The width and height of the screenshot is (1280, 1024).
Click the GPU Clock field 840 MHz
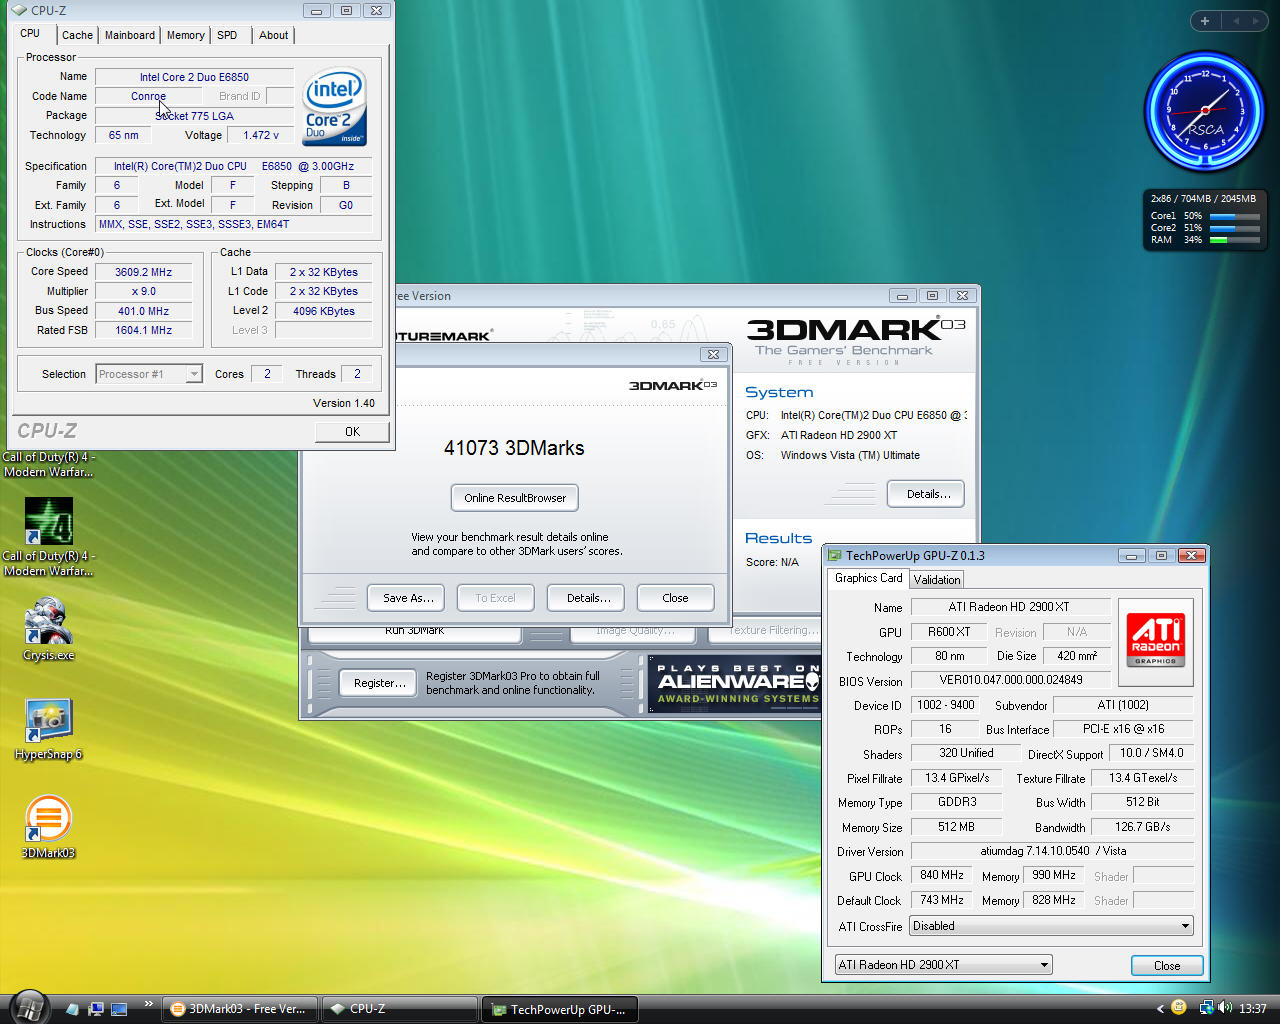pos(942,875)
